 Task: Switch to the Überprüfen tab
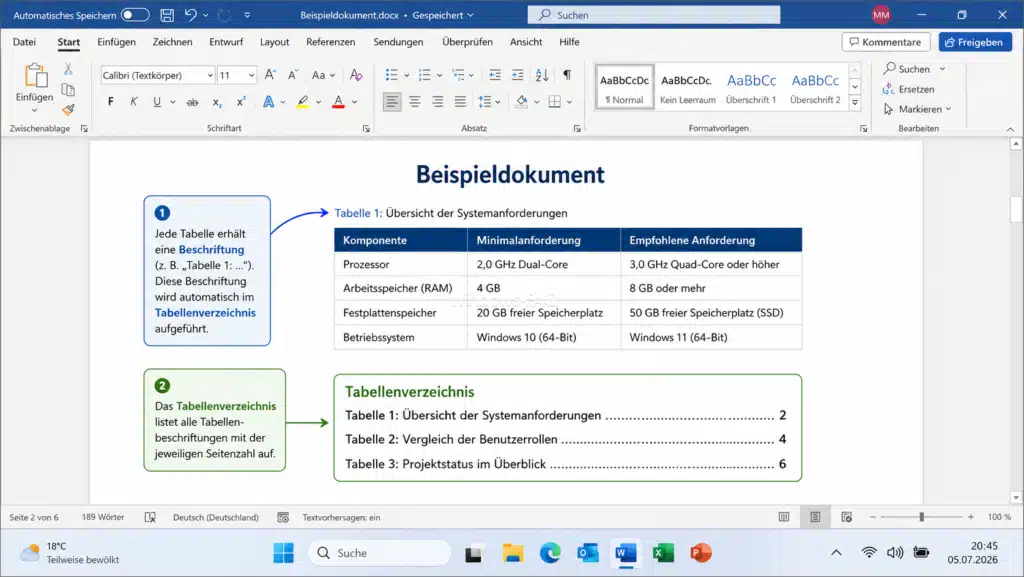[467, 42]
